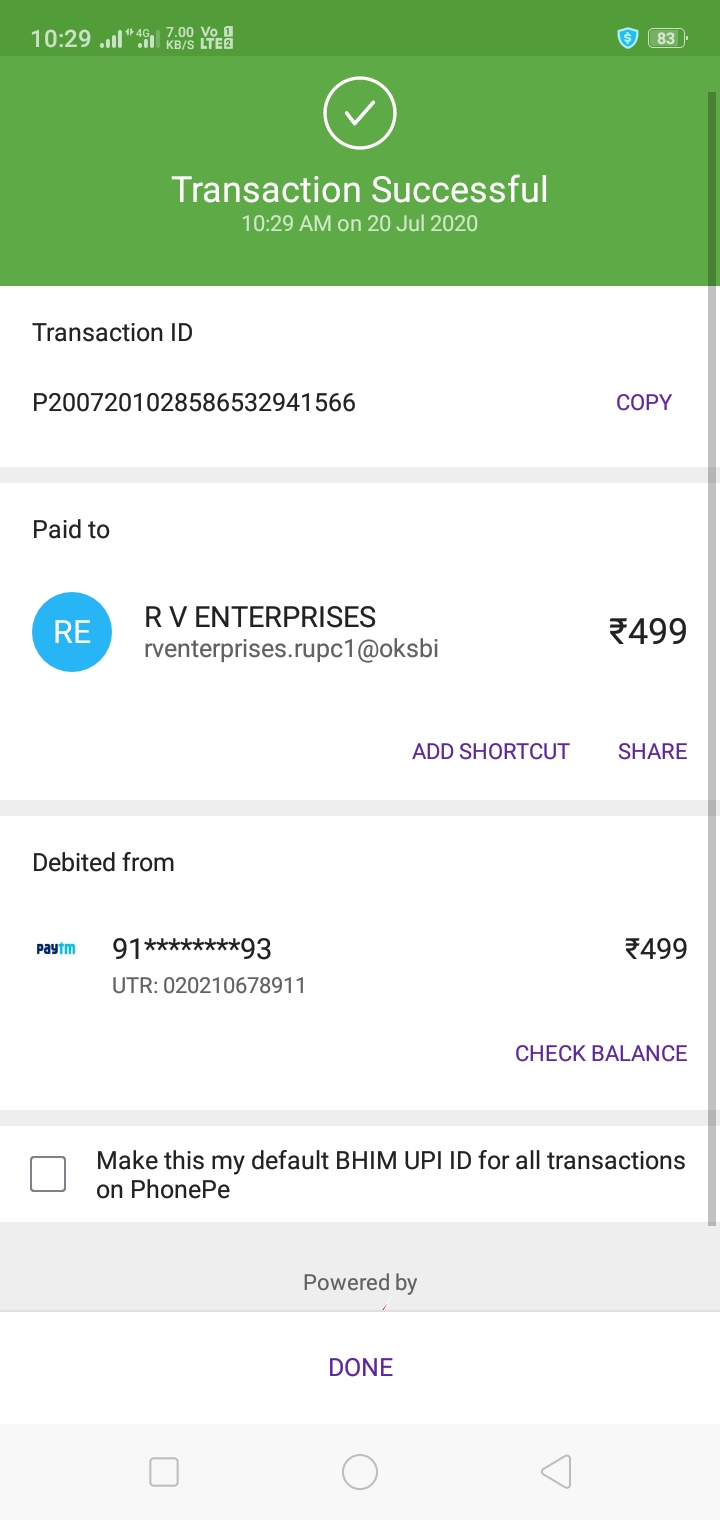
Task: Tap the Paytm bank logo
Action: click(56, 948)
